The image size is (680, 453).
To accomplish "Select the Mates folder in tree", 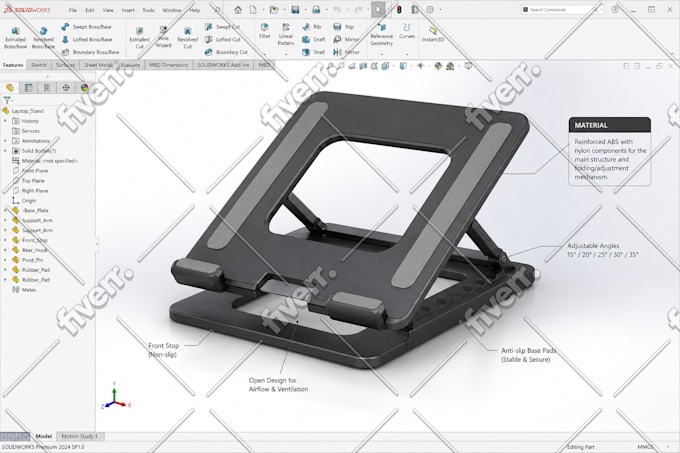I will point(24,290).
